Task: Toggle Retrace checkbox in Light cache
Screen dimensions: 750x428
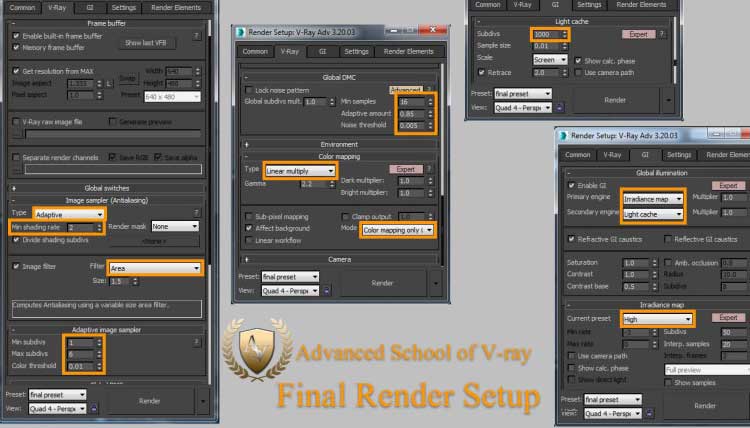Action: pyautogui.click(x=482, y=72)
